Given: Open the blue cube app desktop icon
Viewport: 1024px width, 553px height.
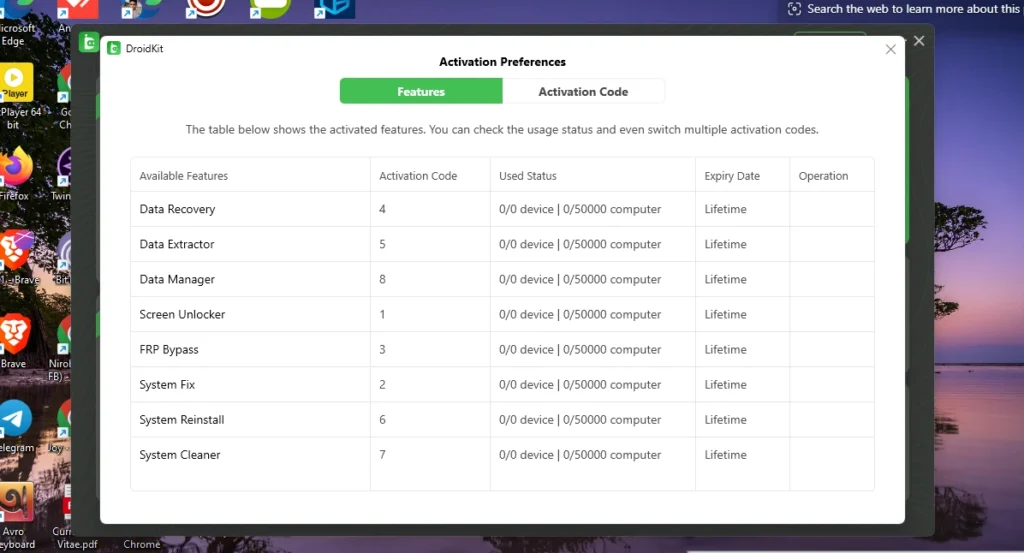Looking at the screenshot, I should pos(334,8).
